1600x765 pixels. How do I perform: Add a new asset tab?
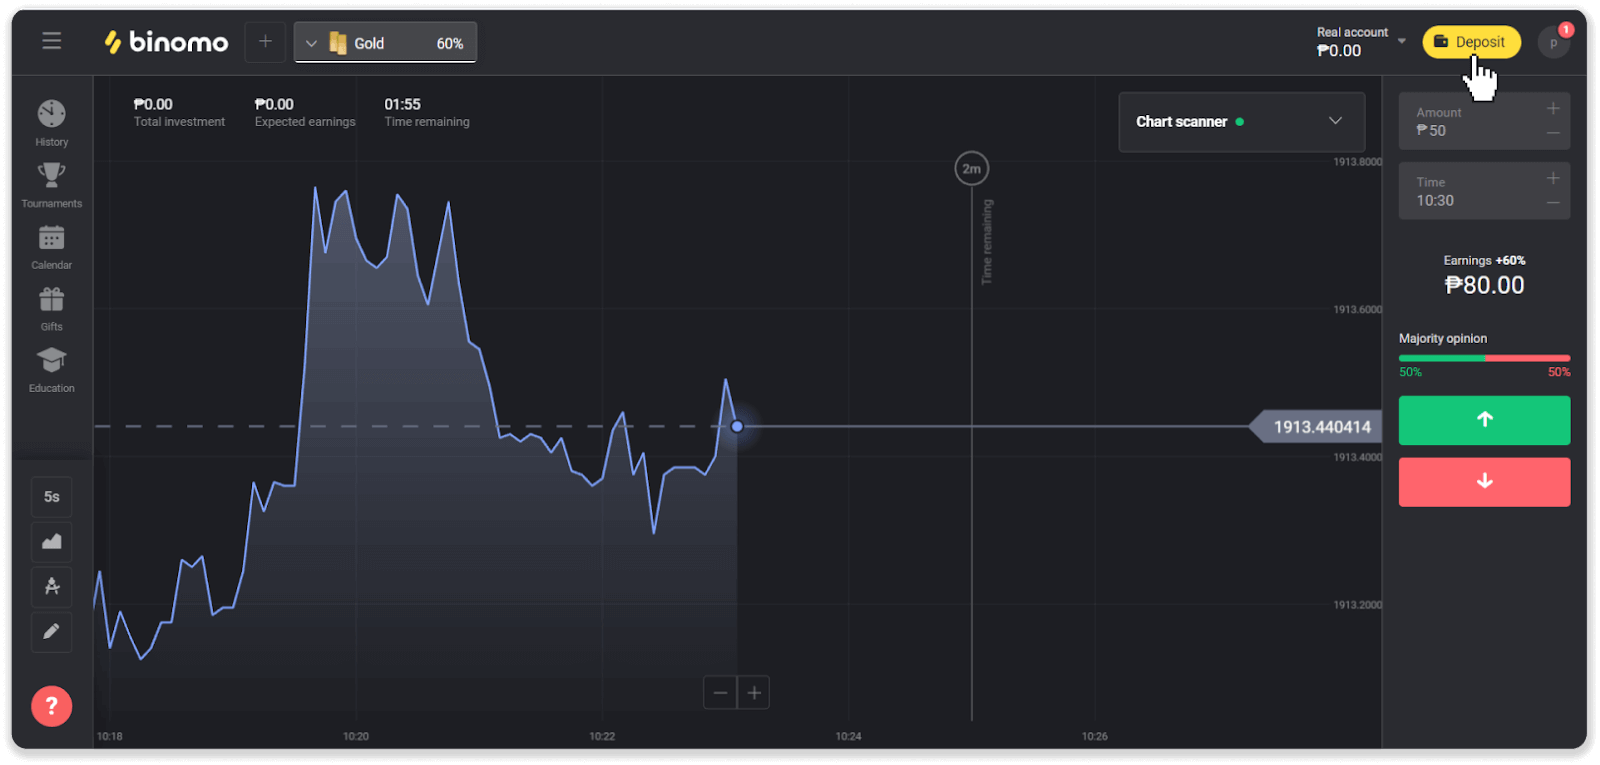(x=265, y=42)
